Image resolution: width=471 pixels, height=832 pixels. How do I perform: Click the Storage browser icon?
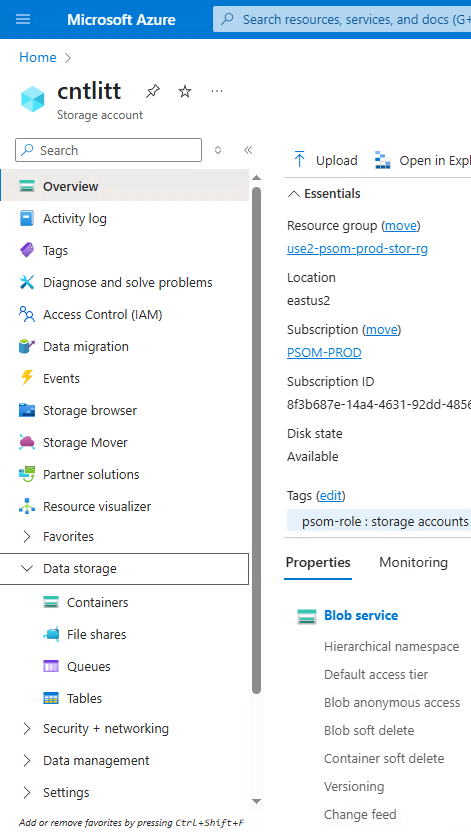coord(27,410)
